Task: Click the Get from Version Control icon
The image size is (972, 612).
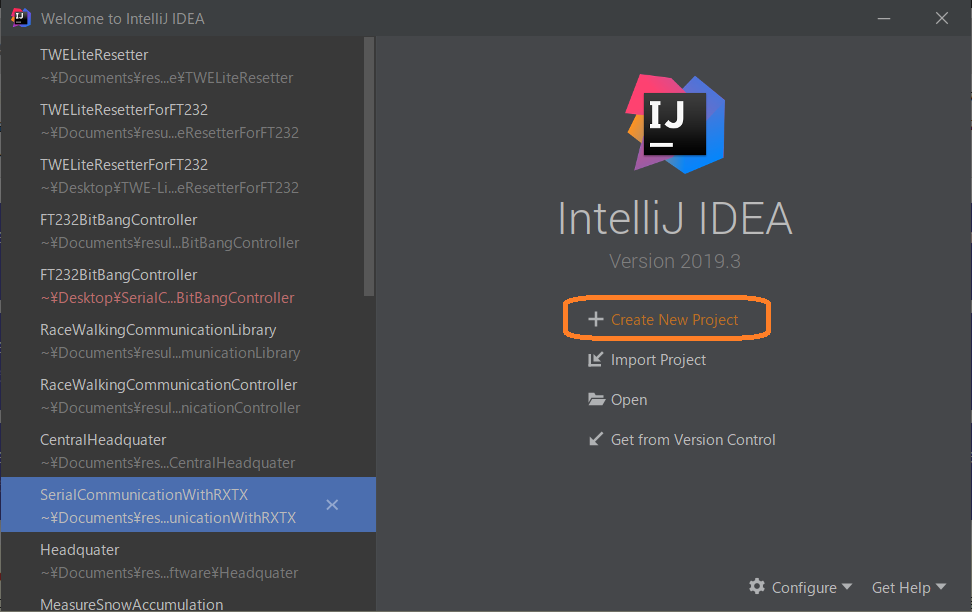Action: (595, 440)
